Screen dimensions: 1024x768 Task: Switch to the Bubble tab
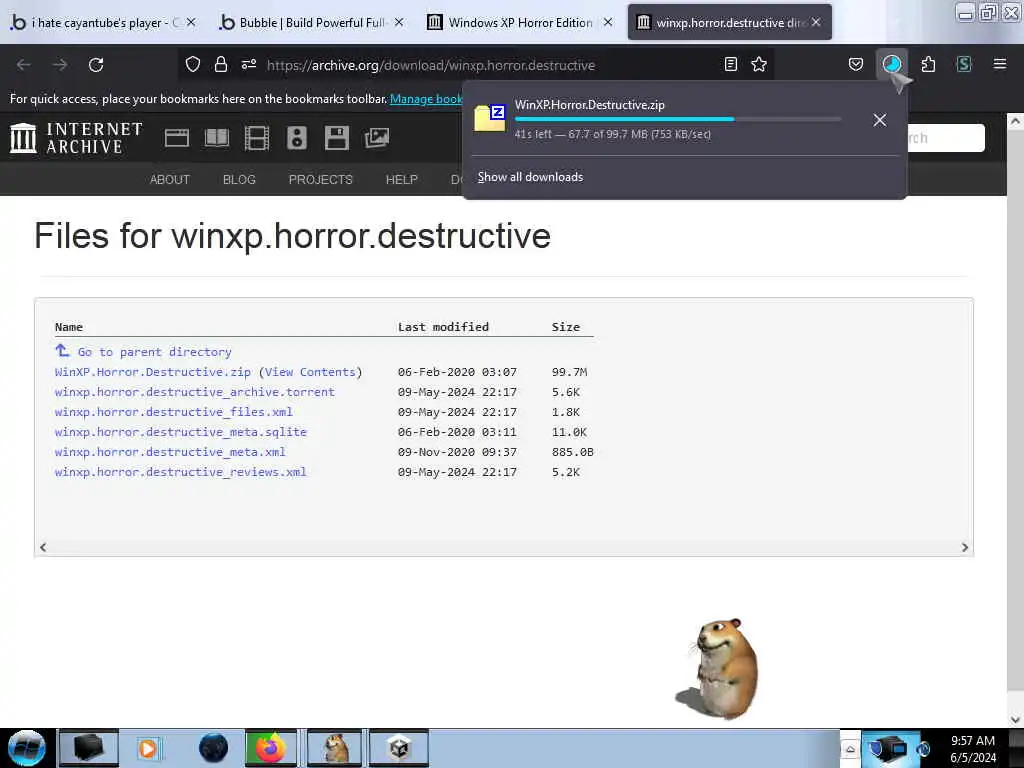coord(311,23)
